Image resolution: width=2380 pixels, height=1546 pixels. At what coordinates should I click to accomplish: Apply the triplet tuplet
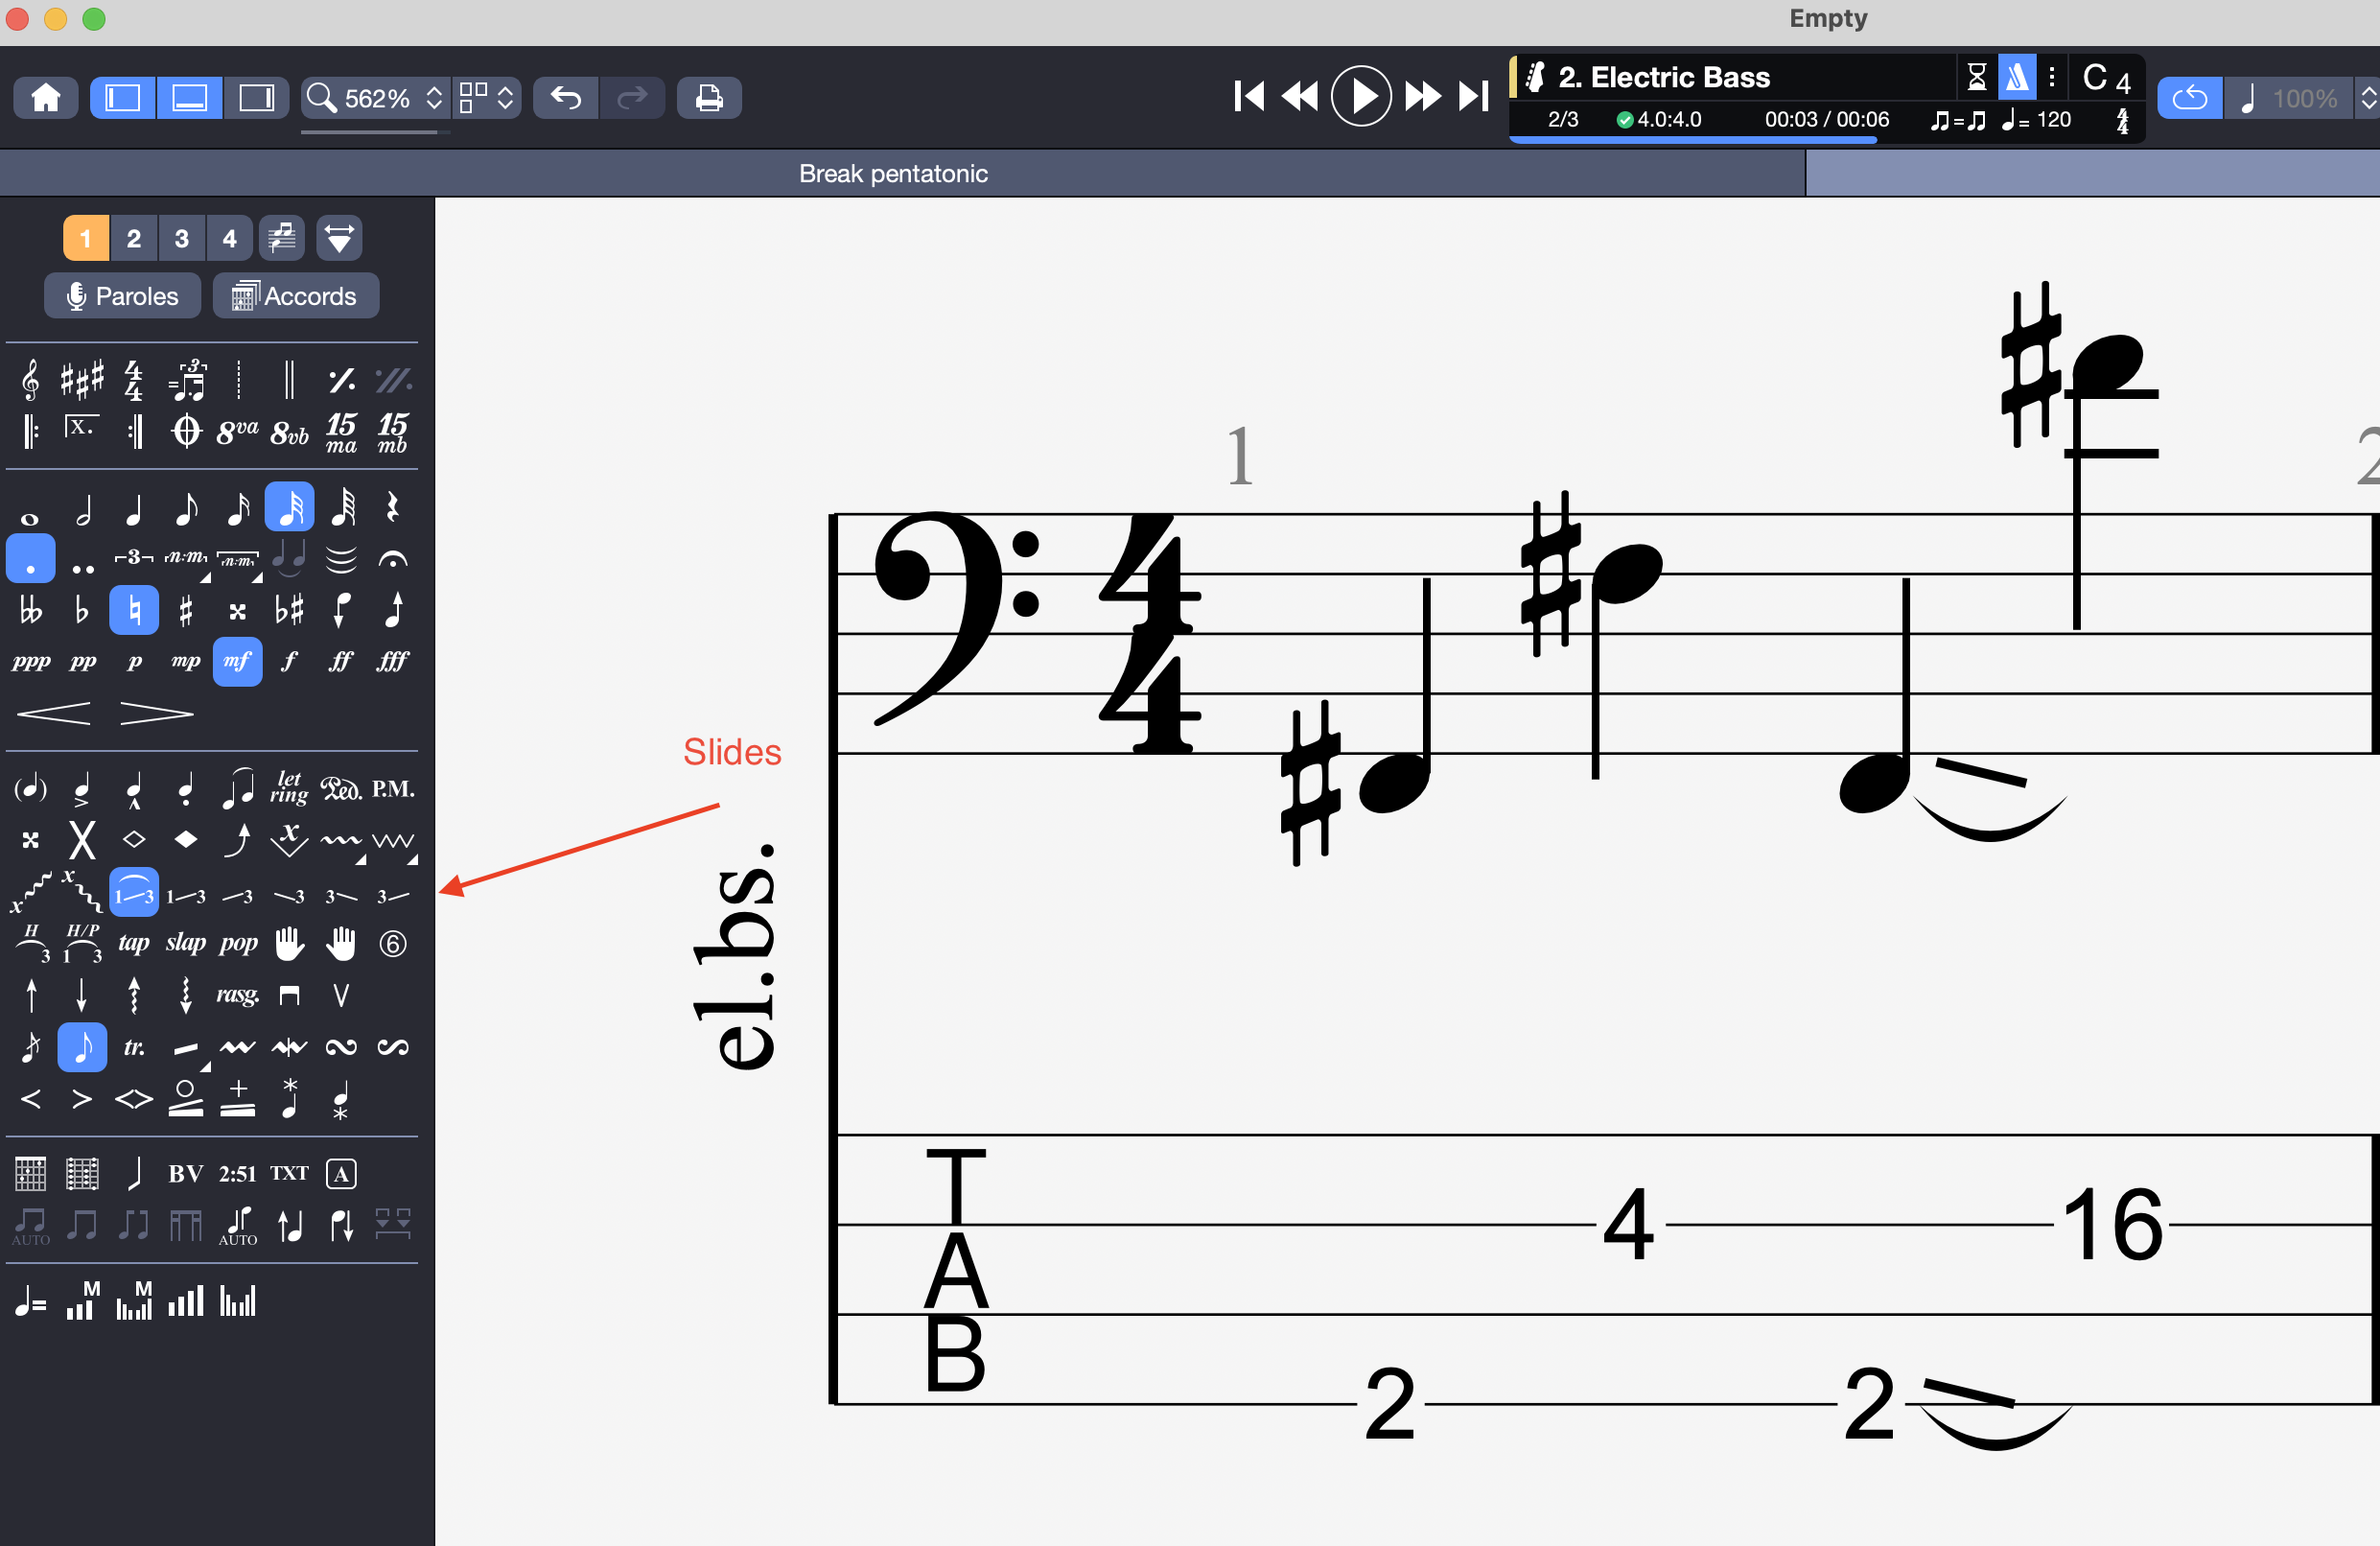(134, 557)
